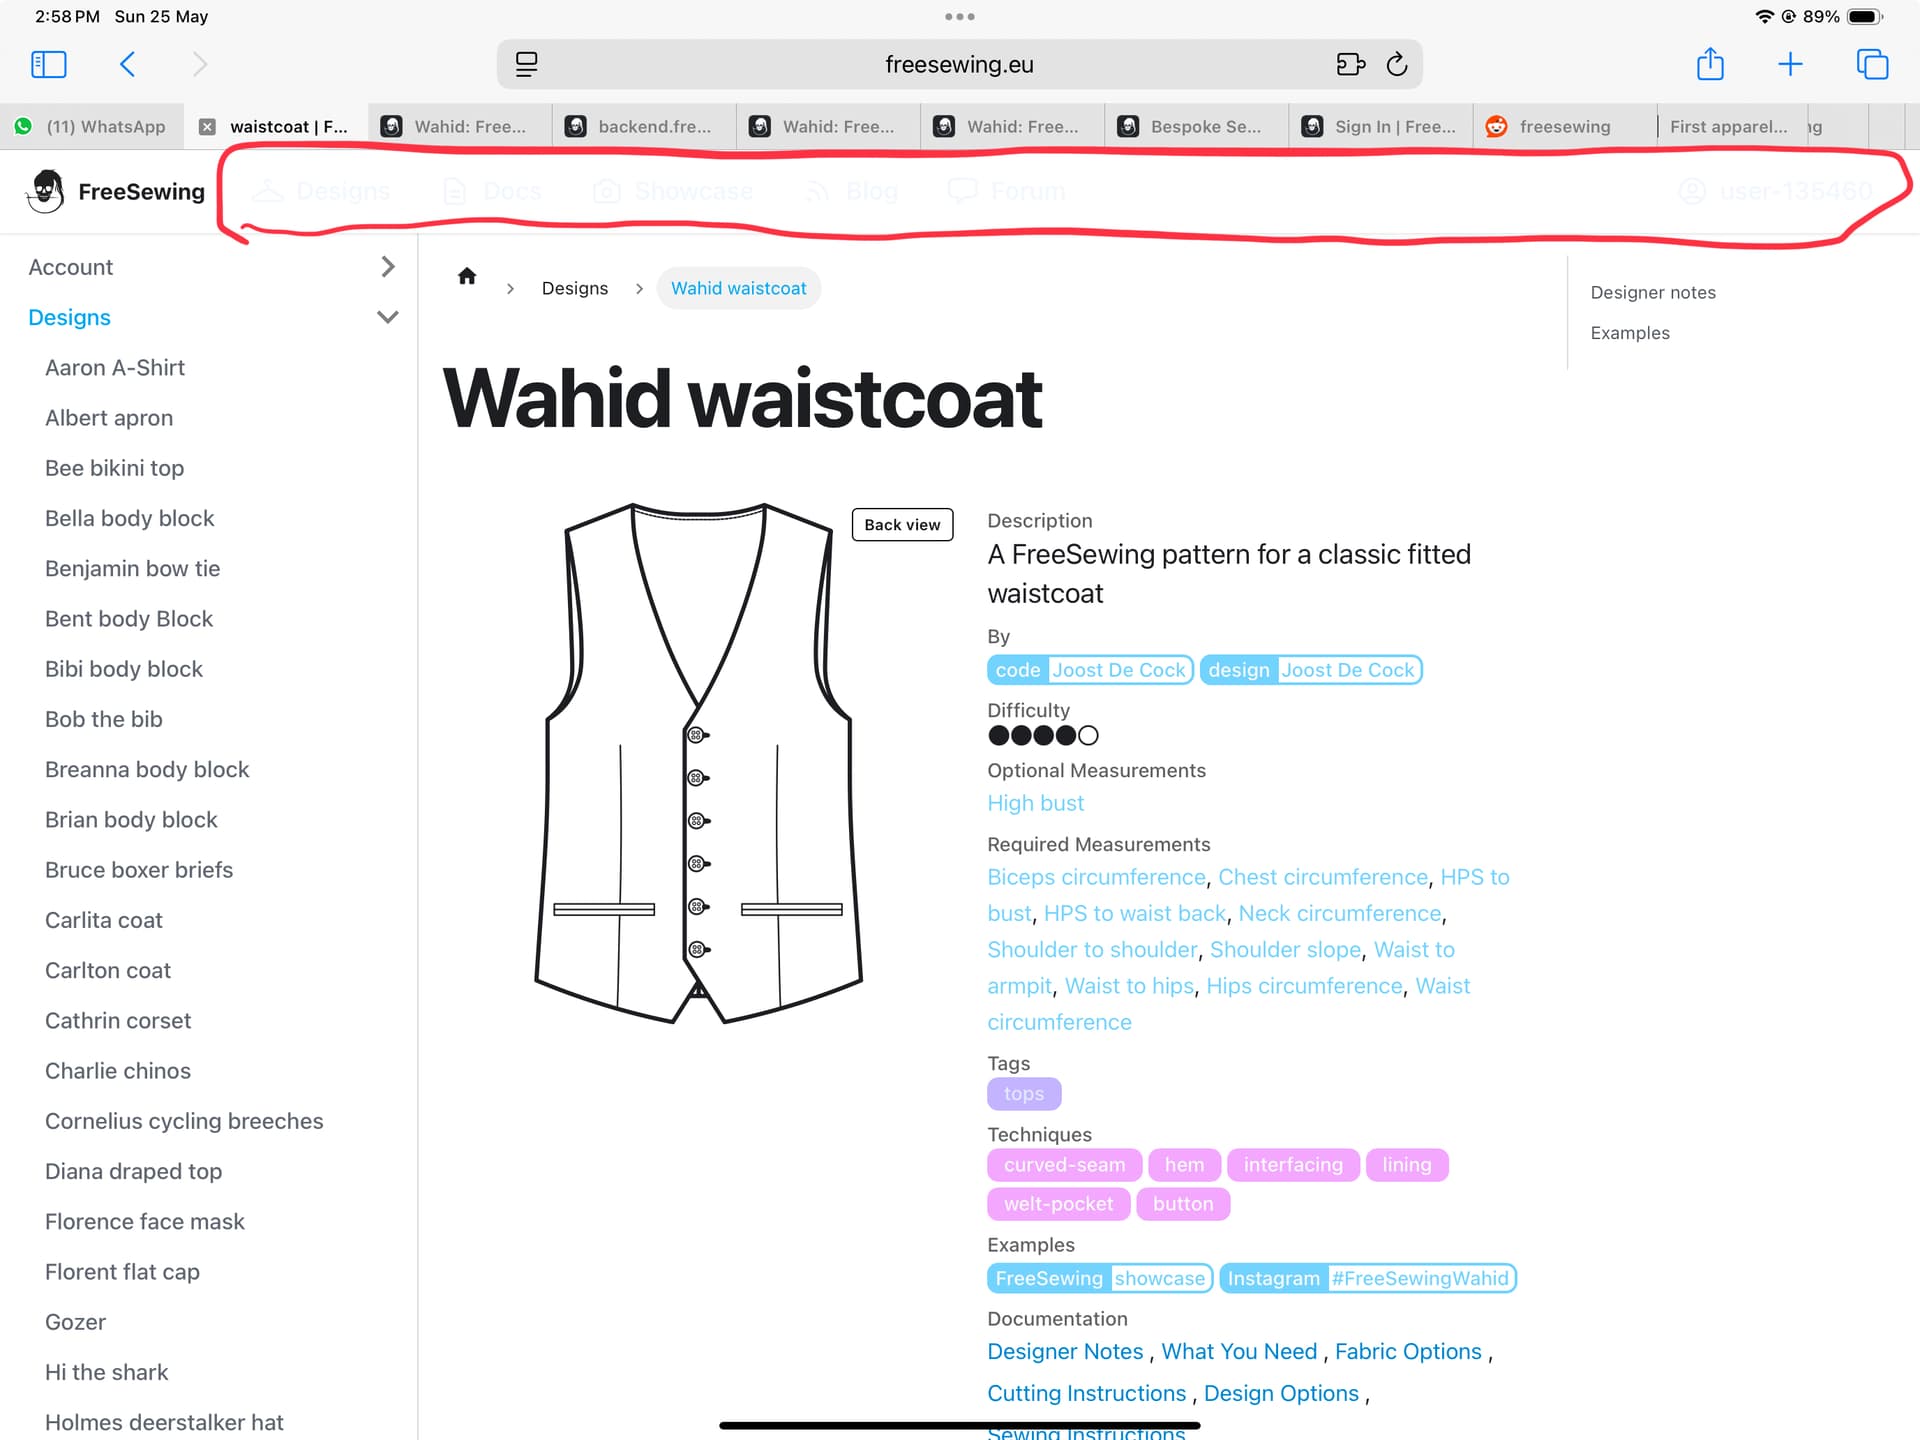Viewport: 1920px width, 1440px height.
Task: Toggle the waistcoat to Back view
Action: pos(902,525)
